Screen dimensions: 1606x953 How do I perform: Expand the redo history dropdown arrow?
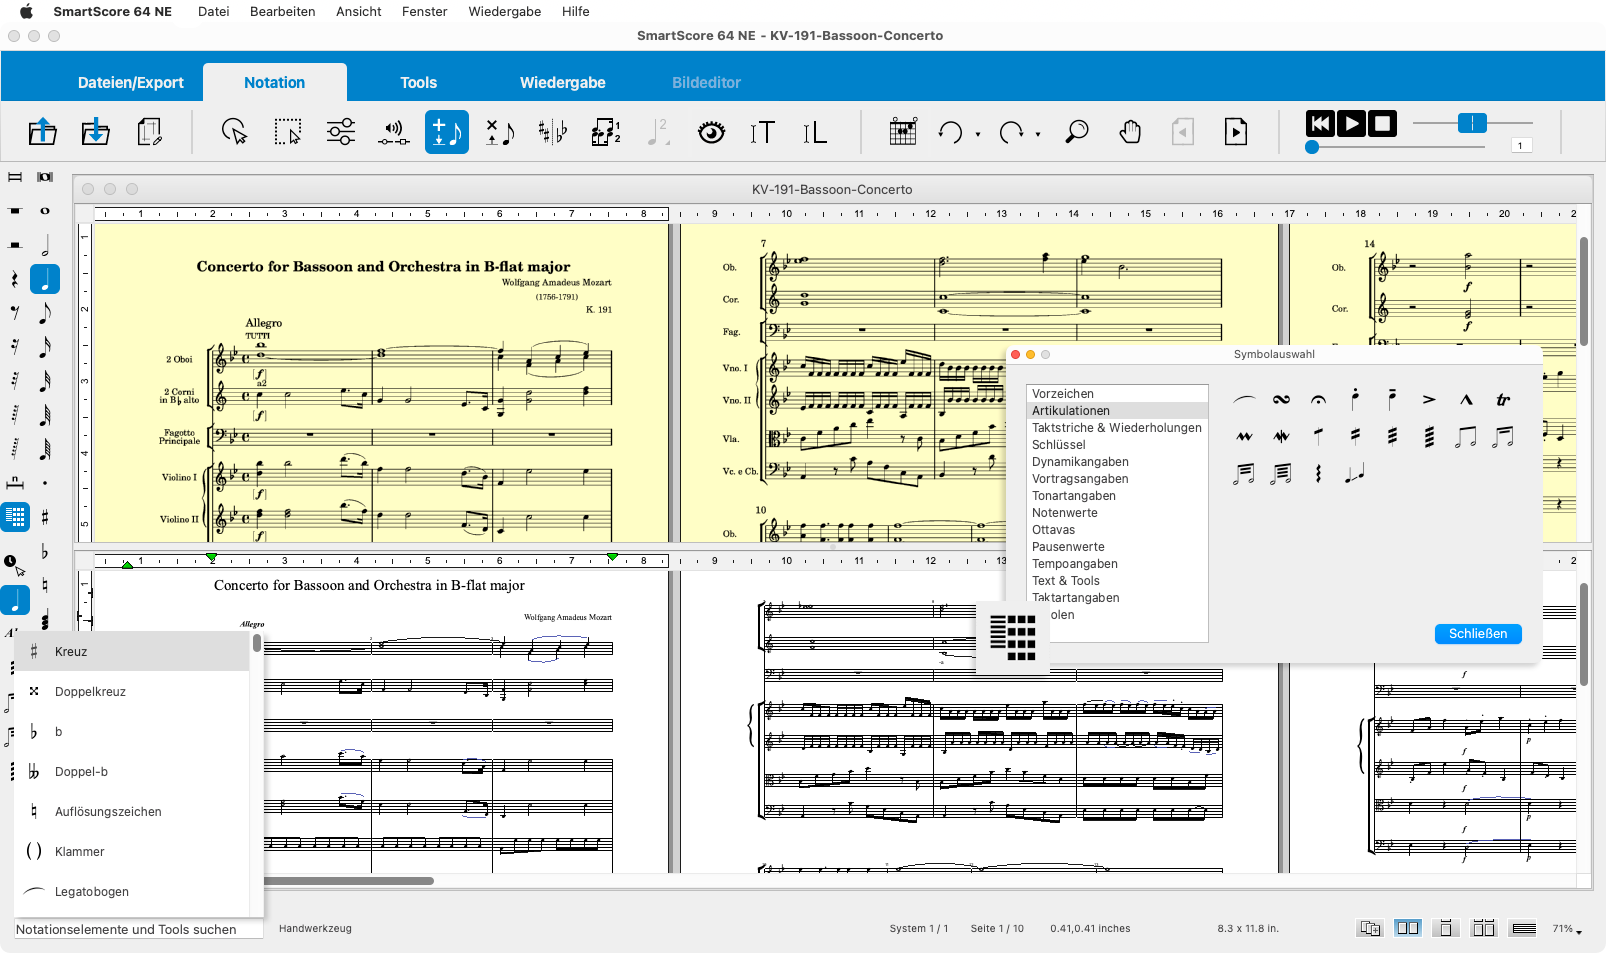pyautogui.click(x=1038, y=134)
